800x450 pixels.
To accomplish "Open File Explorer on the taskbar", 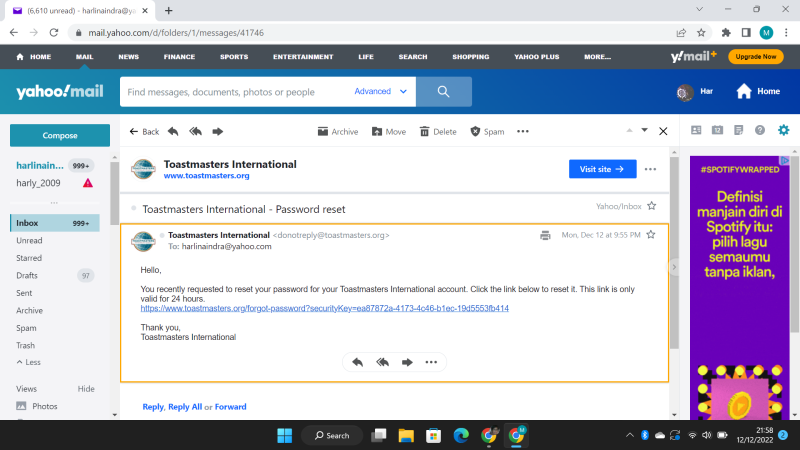I will 406,436.
